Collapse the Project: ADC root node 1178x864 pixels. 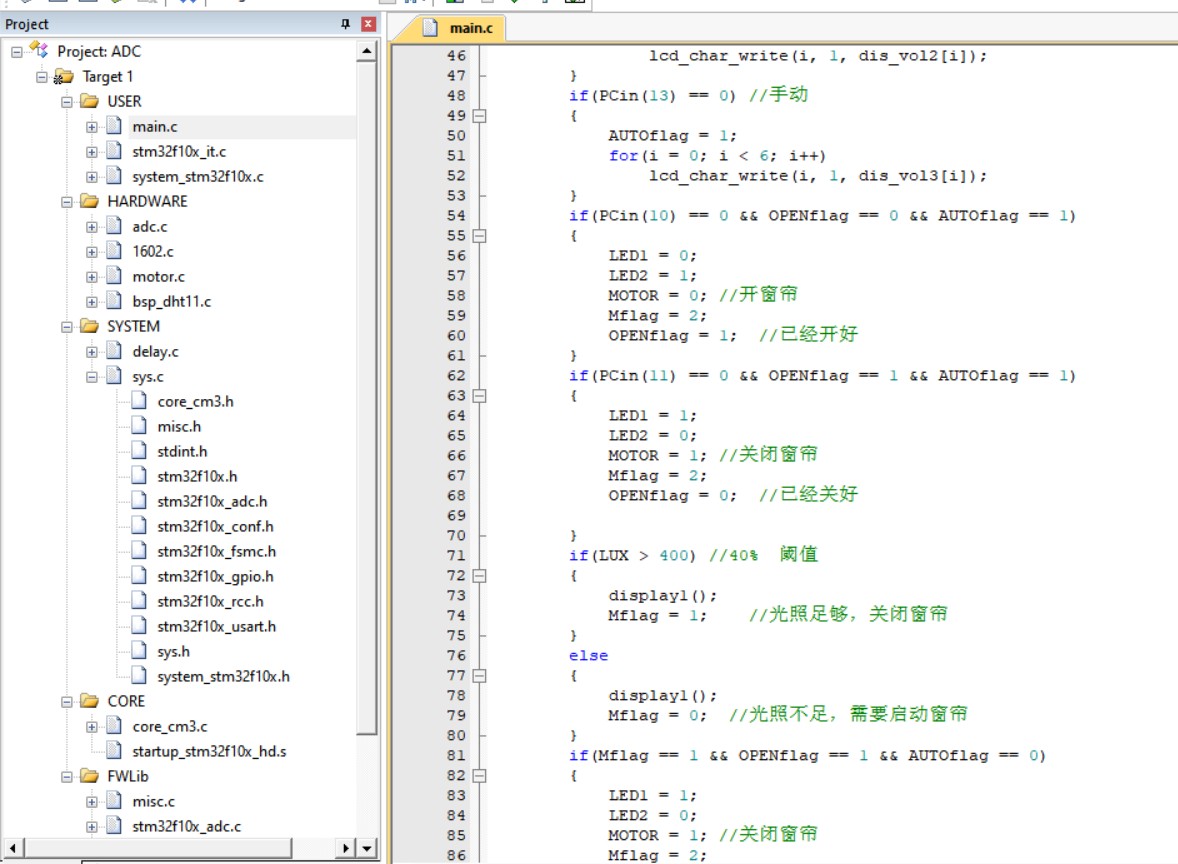click(x=17, y=52)
